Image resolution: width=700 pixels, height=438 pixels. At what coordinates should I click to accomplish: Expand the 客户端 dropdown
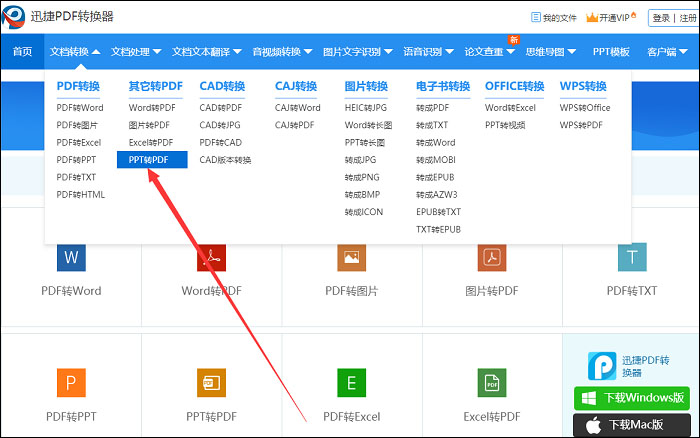667,52
